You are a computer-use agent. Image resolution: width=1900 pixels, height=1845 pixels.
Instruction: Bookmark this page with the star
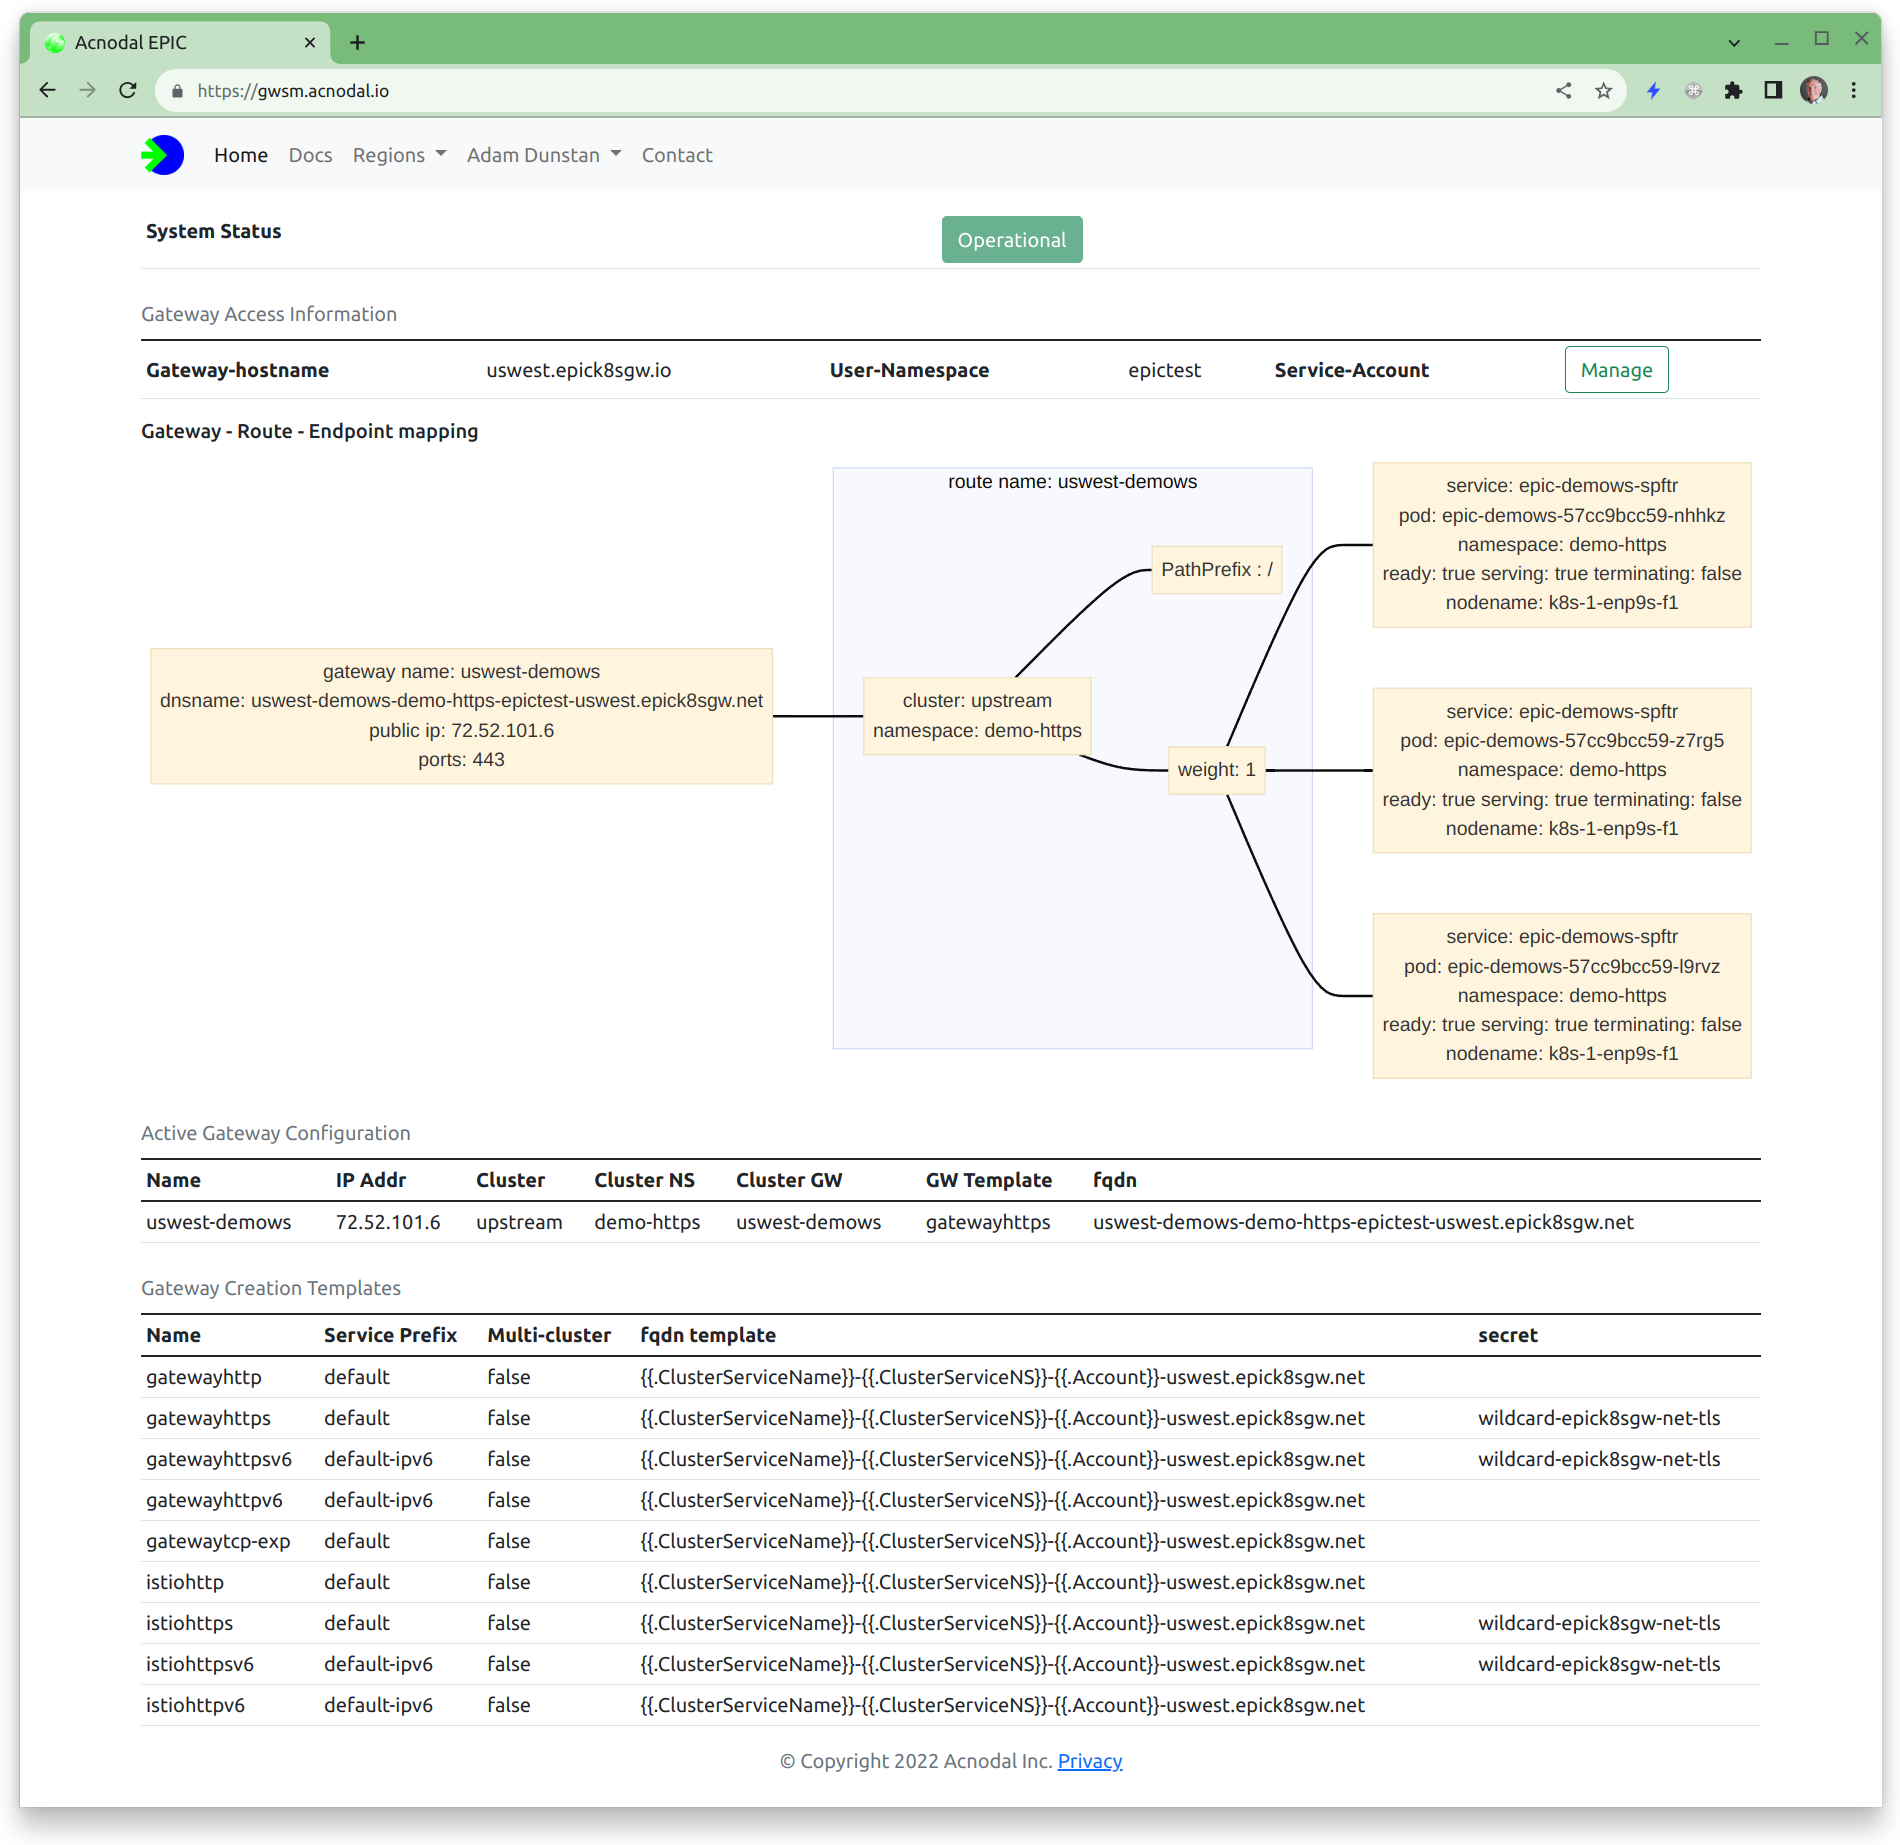(1604, 91)
